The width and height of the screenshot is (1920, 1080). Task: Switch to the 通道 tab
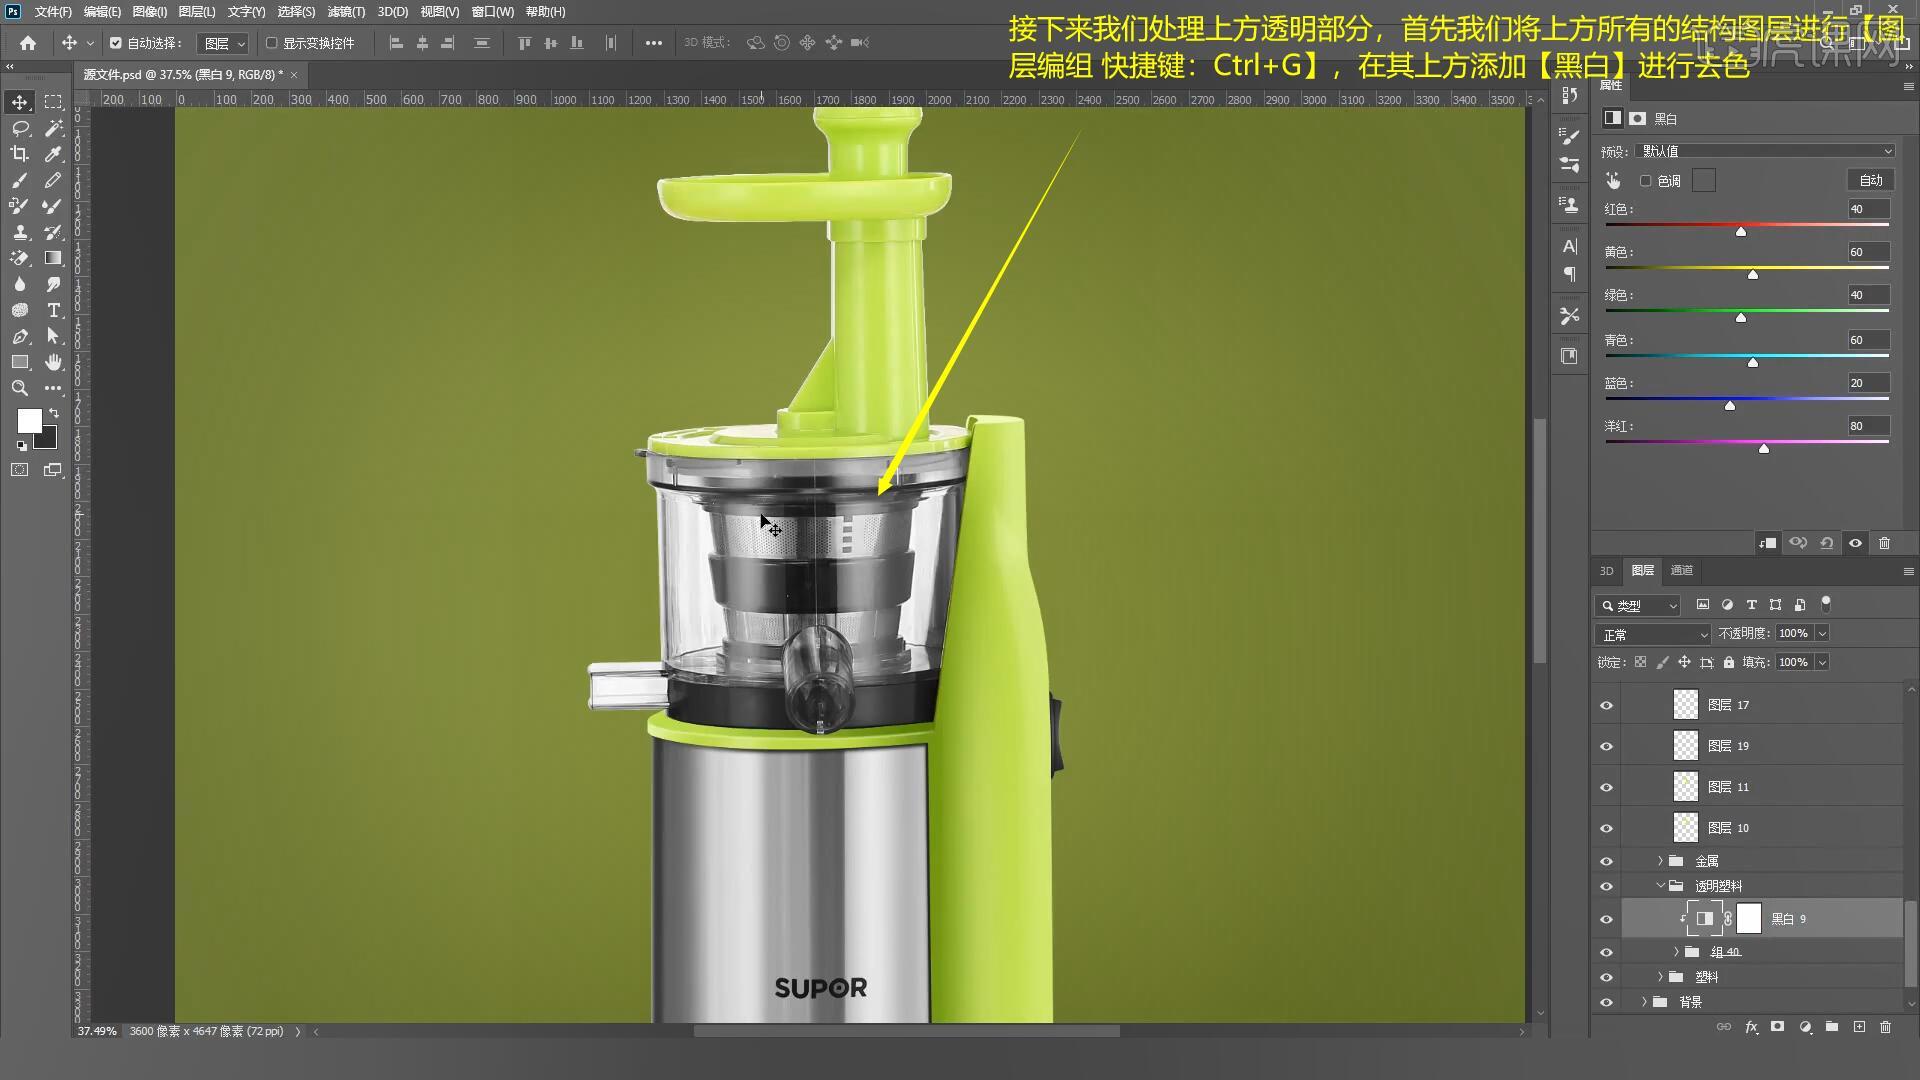click(1682, 570)
